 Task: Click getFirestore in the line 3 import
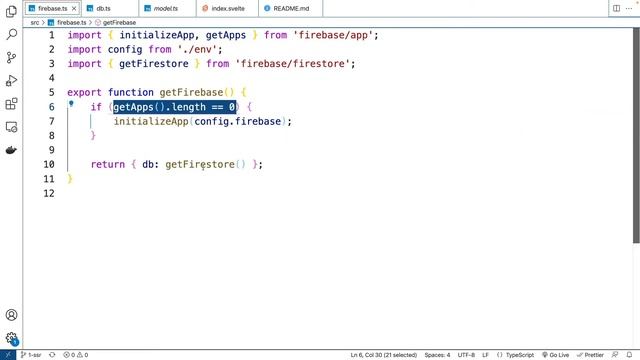click(154, 64)
